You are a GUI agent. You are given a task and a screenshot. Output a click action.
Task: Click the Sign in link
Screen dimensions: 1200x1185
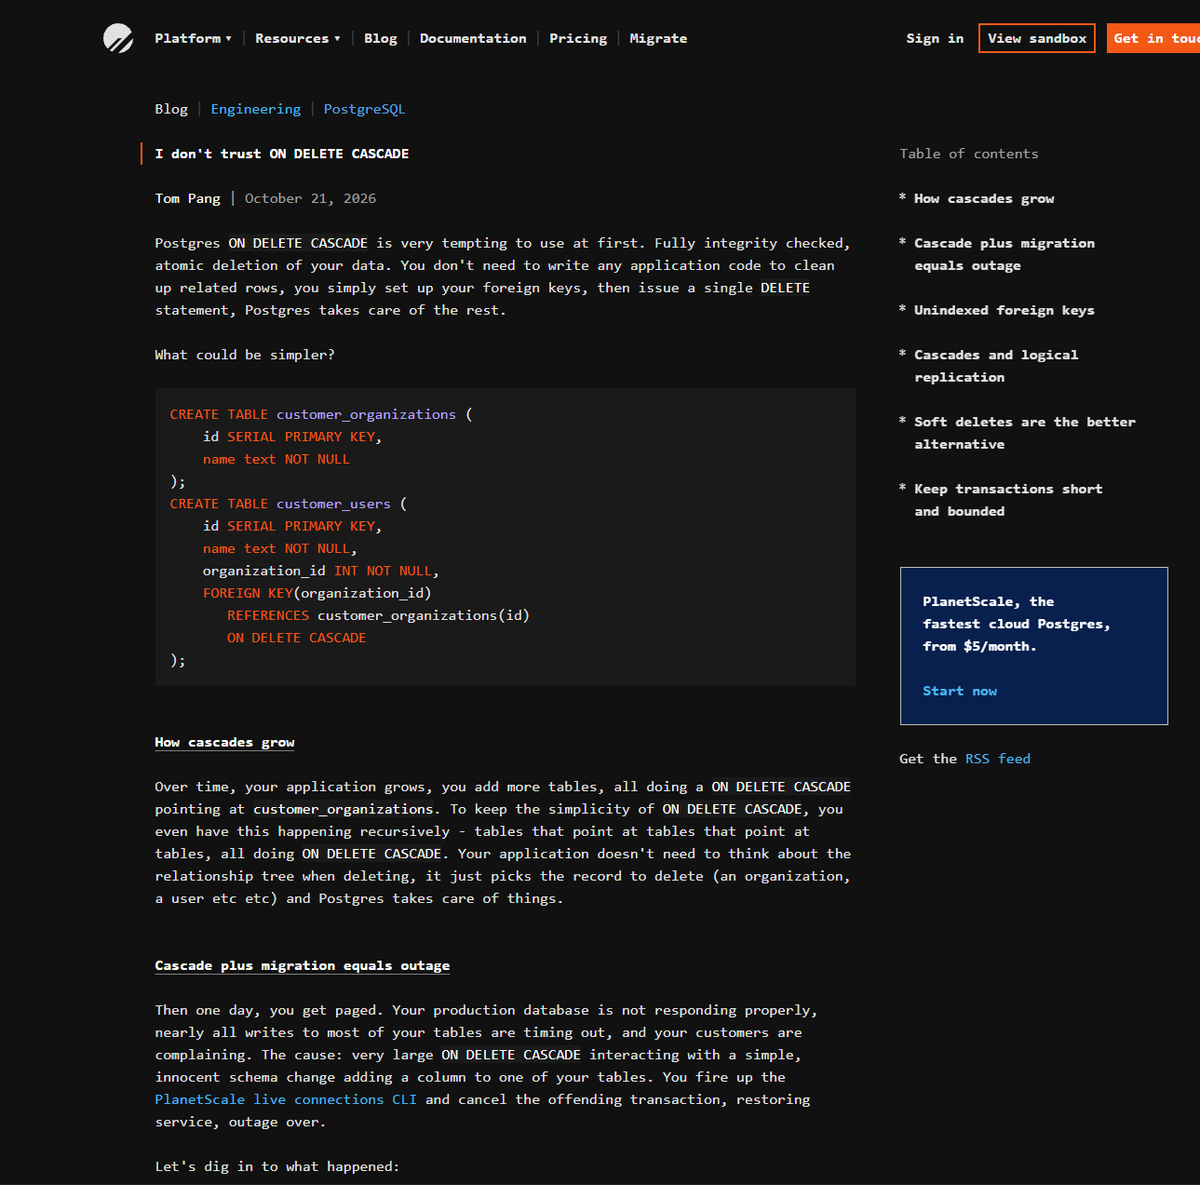[935, 38]
